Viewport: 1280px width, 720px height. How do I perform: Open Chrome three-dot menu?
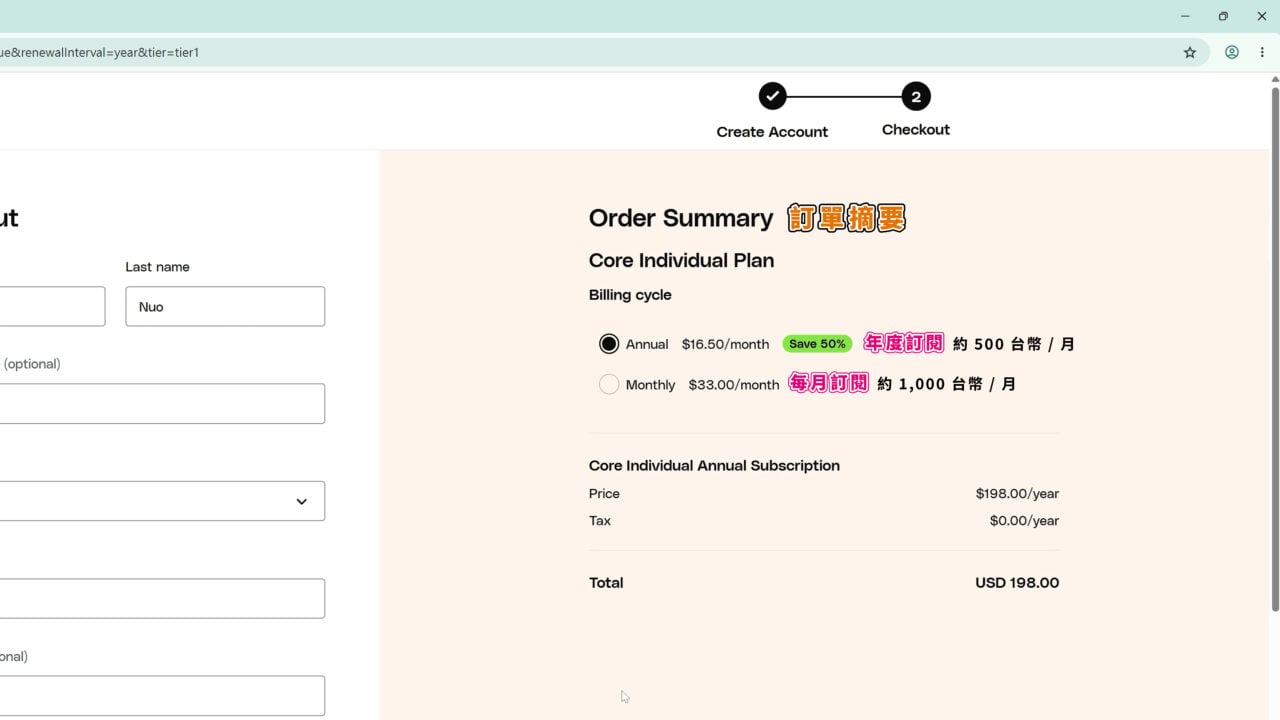(1262, 52)
